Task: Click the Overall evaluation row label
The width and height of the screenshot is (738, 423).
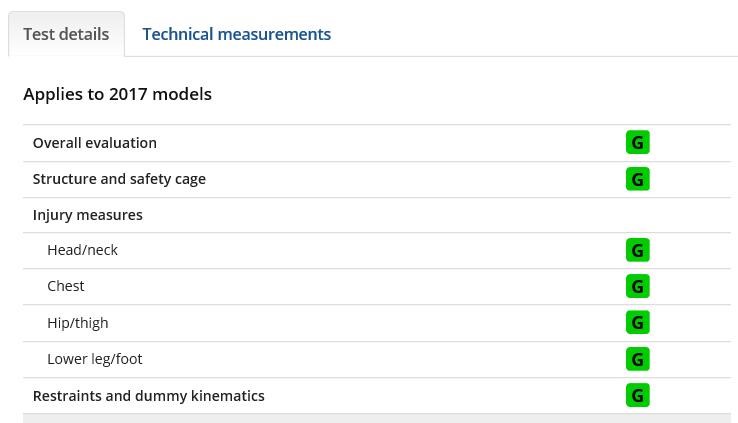Action: (x=95, y=143)
